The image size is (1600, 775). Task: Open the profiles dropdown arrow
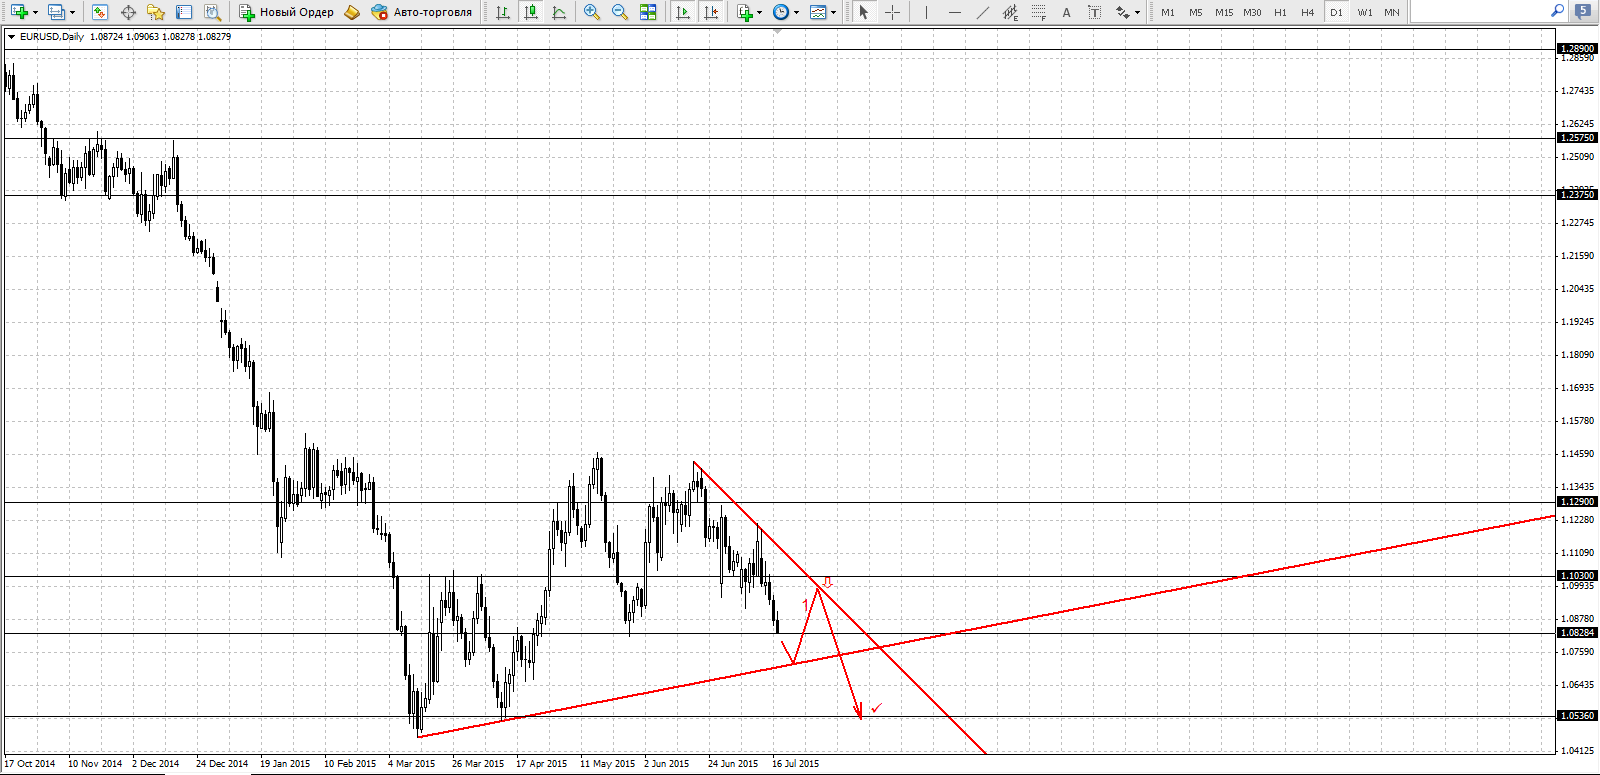(x=72, y=12)
